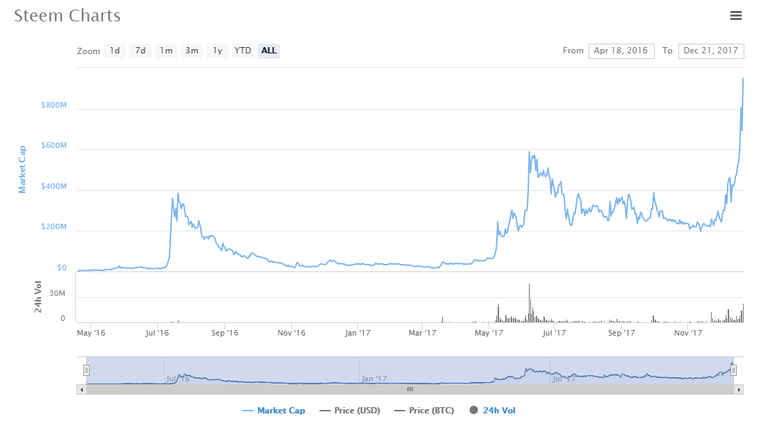This screenshot has width=768, height=423.
Task: Set zoom range to 3m
Action: [192, 51]
